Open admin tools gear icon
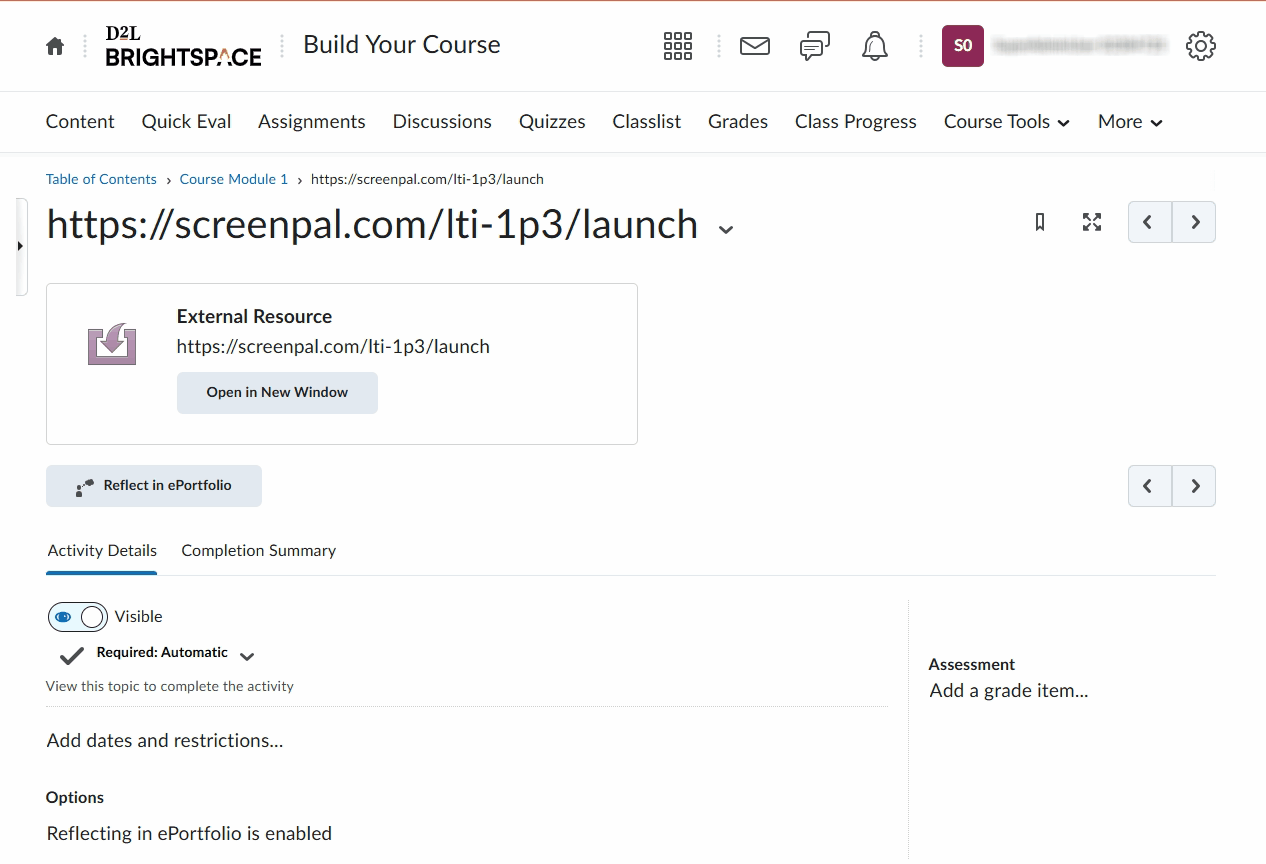The image size is (1266, 864). point(1200,46)
